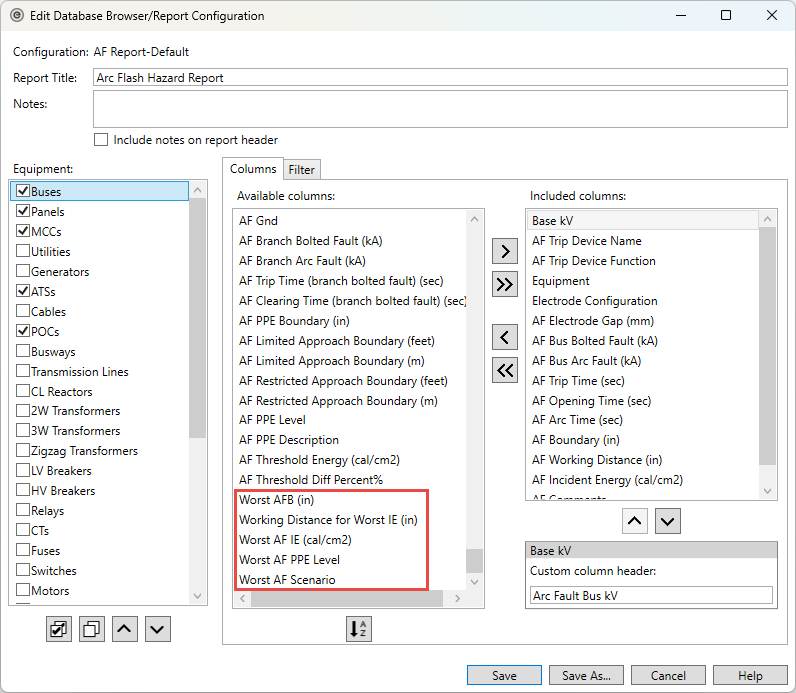The image size is (796, 693).
Task: Click the remove single column left arrow
Action: click(505, 337)
